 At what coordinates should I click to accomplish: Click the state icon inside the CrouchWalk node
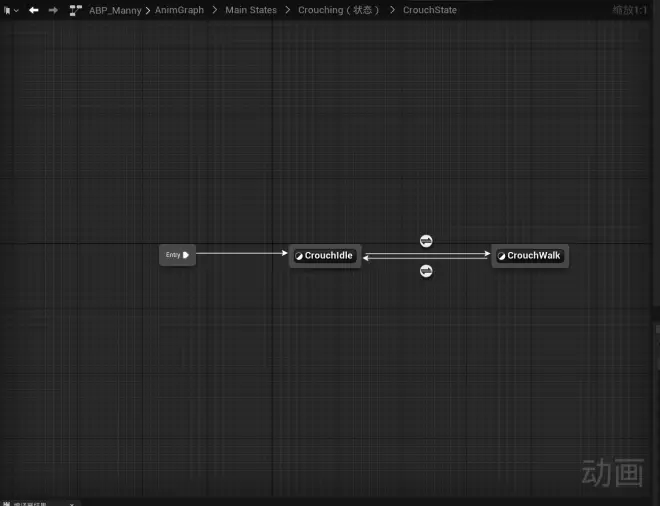pos(501,256)
